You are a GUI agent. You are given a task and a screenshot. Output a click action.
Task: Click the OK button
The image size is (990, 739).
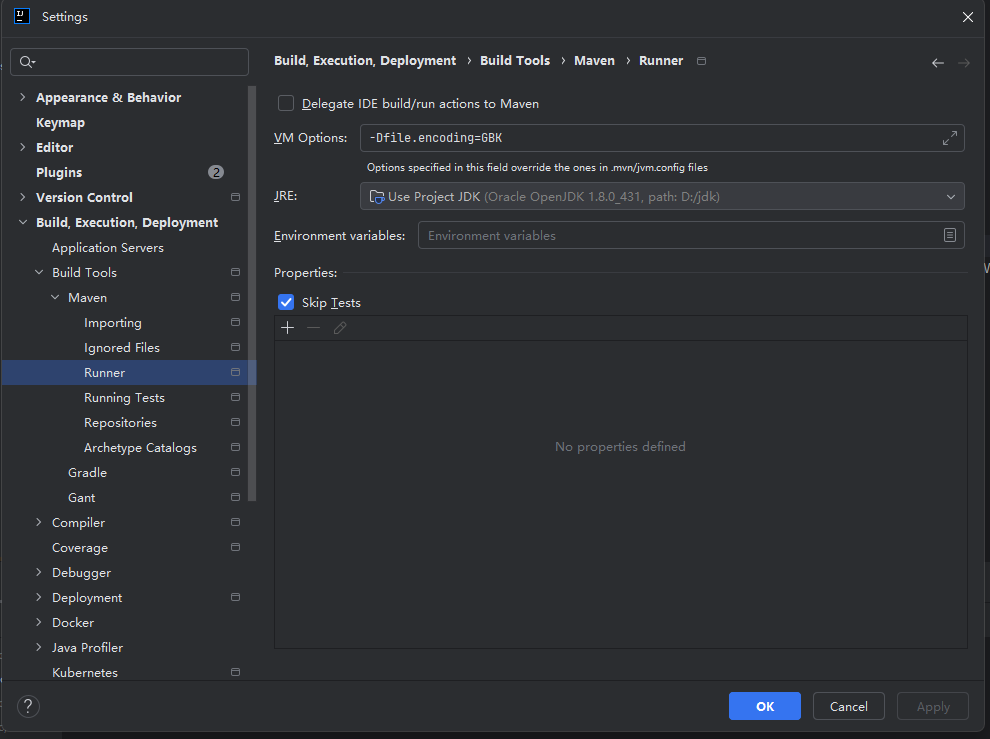764,706
